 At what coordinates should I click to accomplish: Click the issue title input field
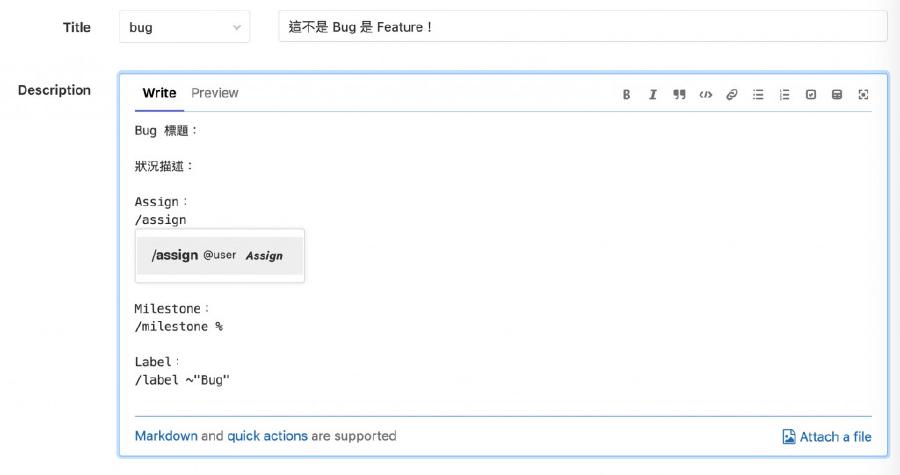(x=583, y=26)
